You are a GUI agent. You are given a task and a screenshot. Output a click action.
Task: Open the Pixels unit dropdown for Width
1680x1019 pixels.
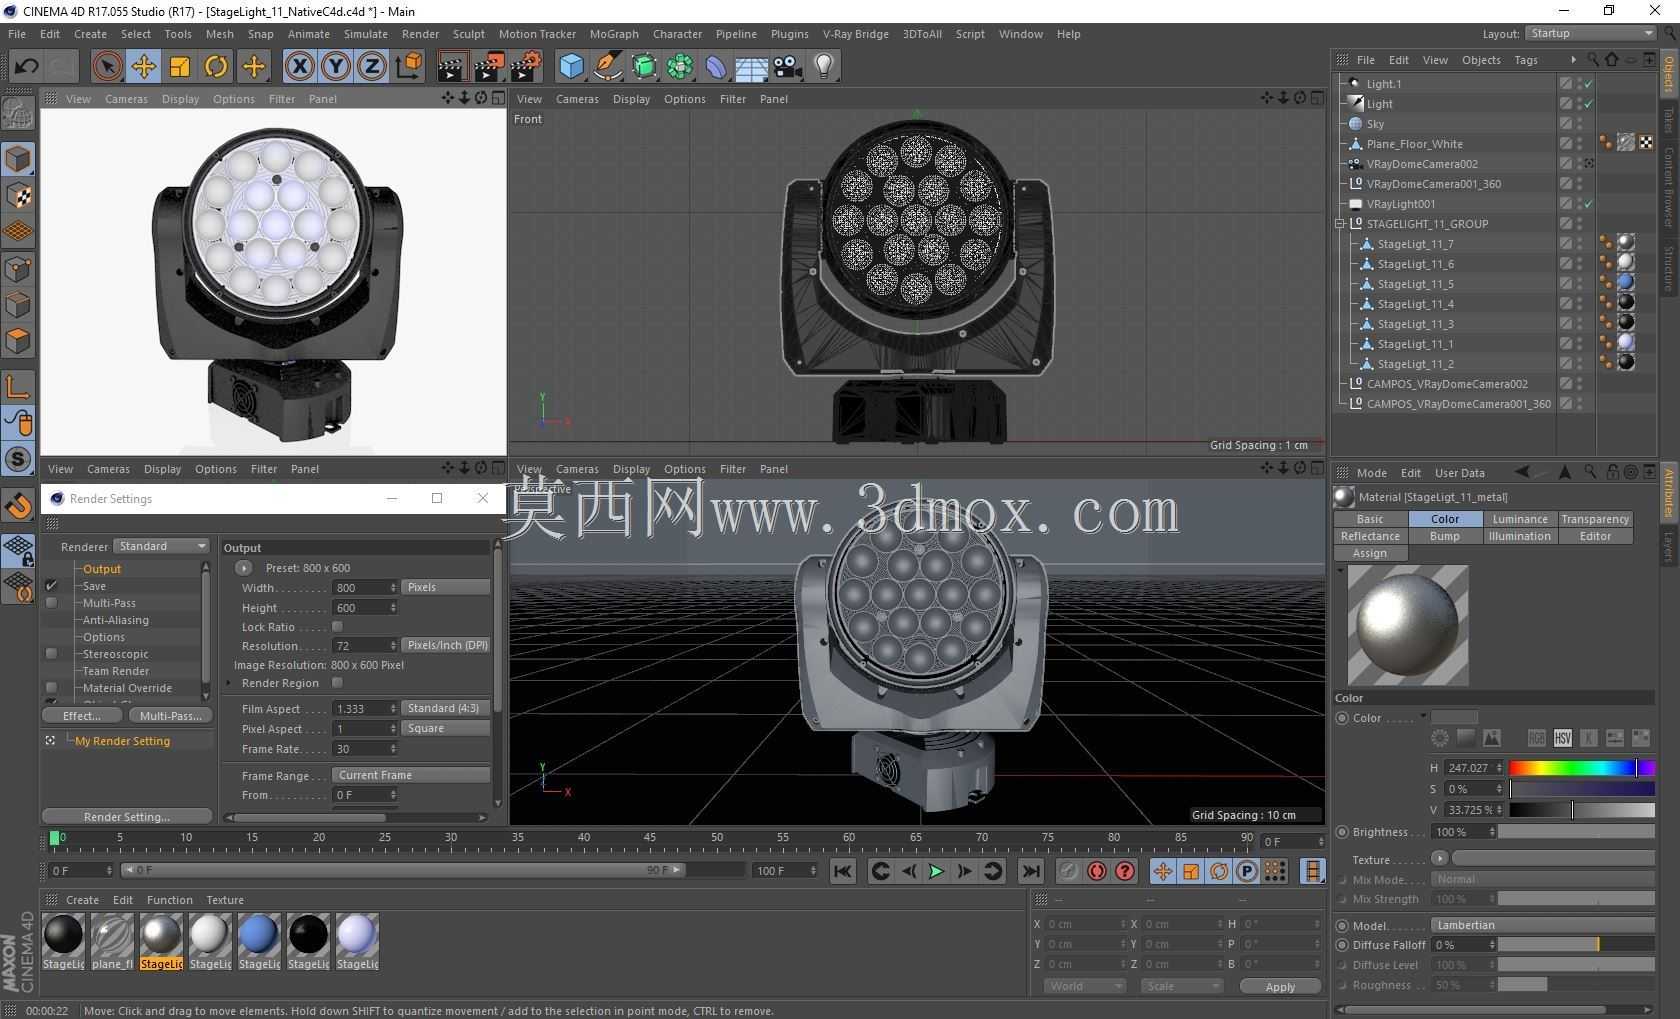pos(446,587)
